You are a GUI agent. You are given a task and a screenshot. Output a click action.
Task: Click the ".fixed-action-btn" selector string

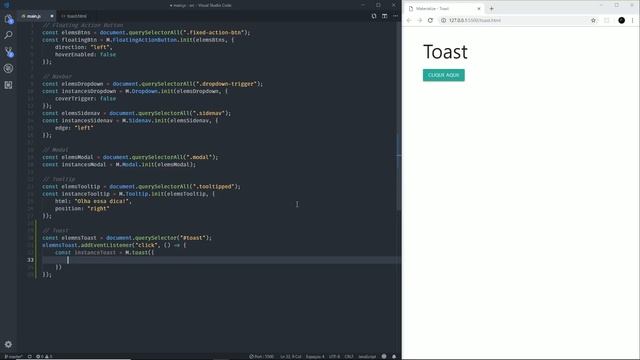click(x=214, y=32)
